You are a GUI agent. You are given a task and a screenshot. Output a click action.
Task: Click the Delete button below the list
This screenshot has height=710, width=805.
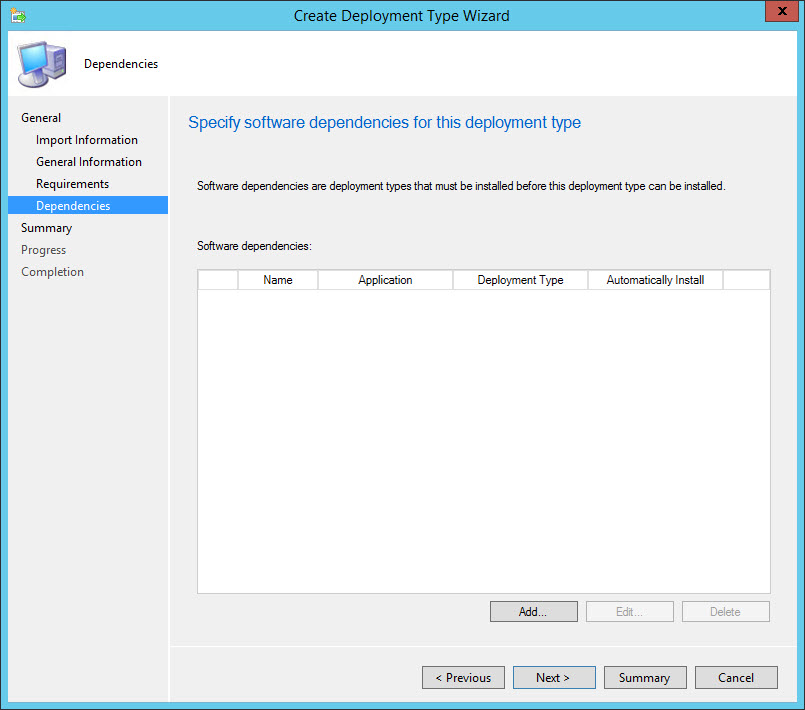(725, 612)
